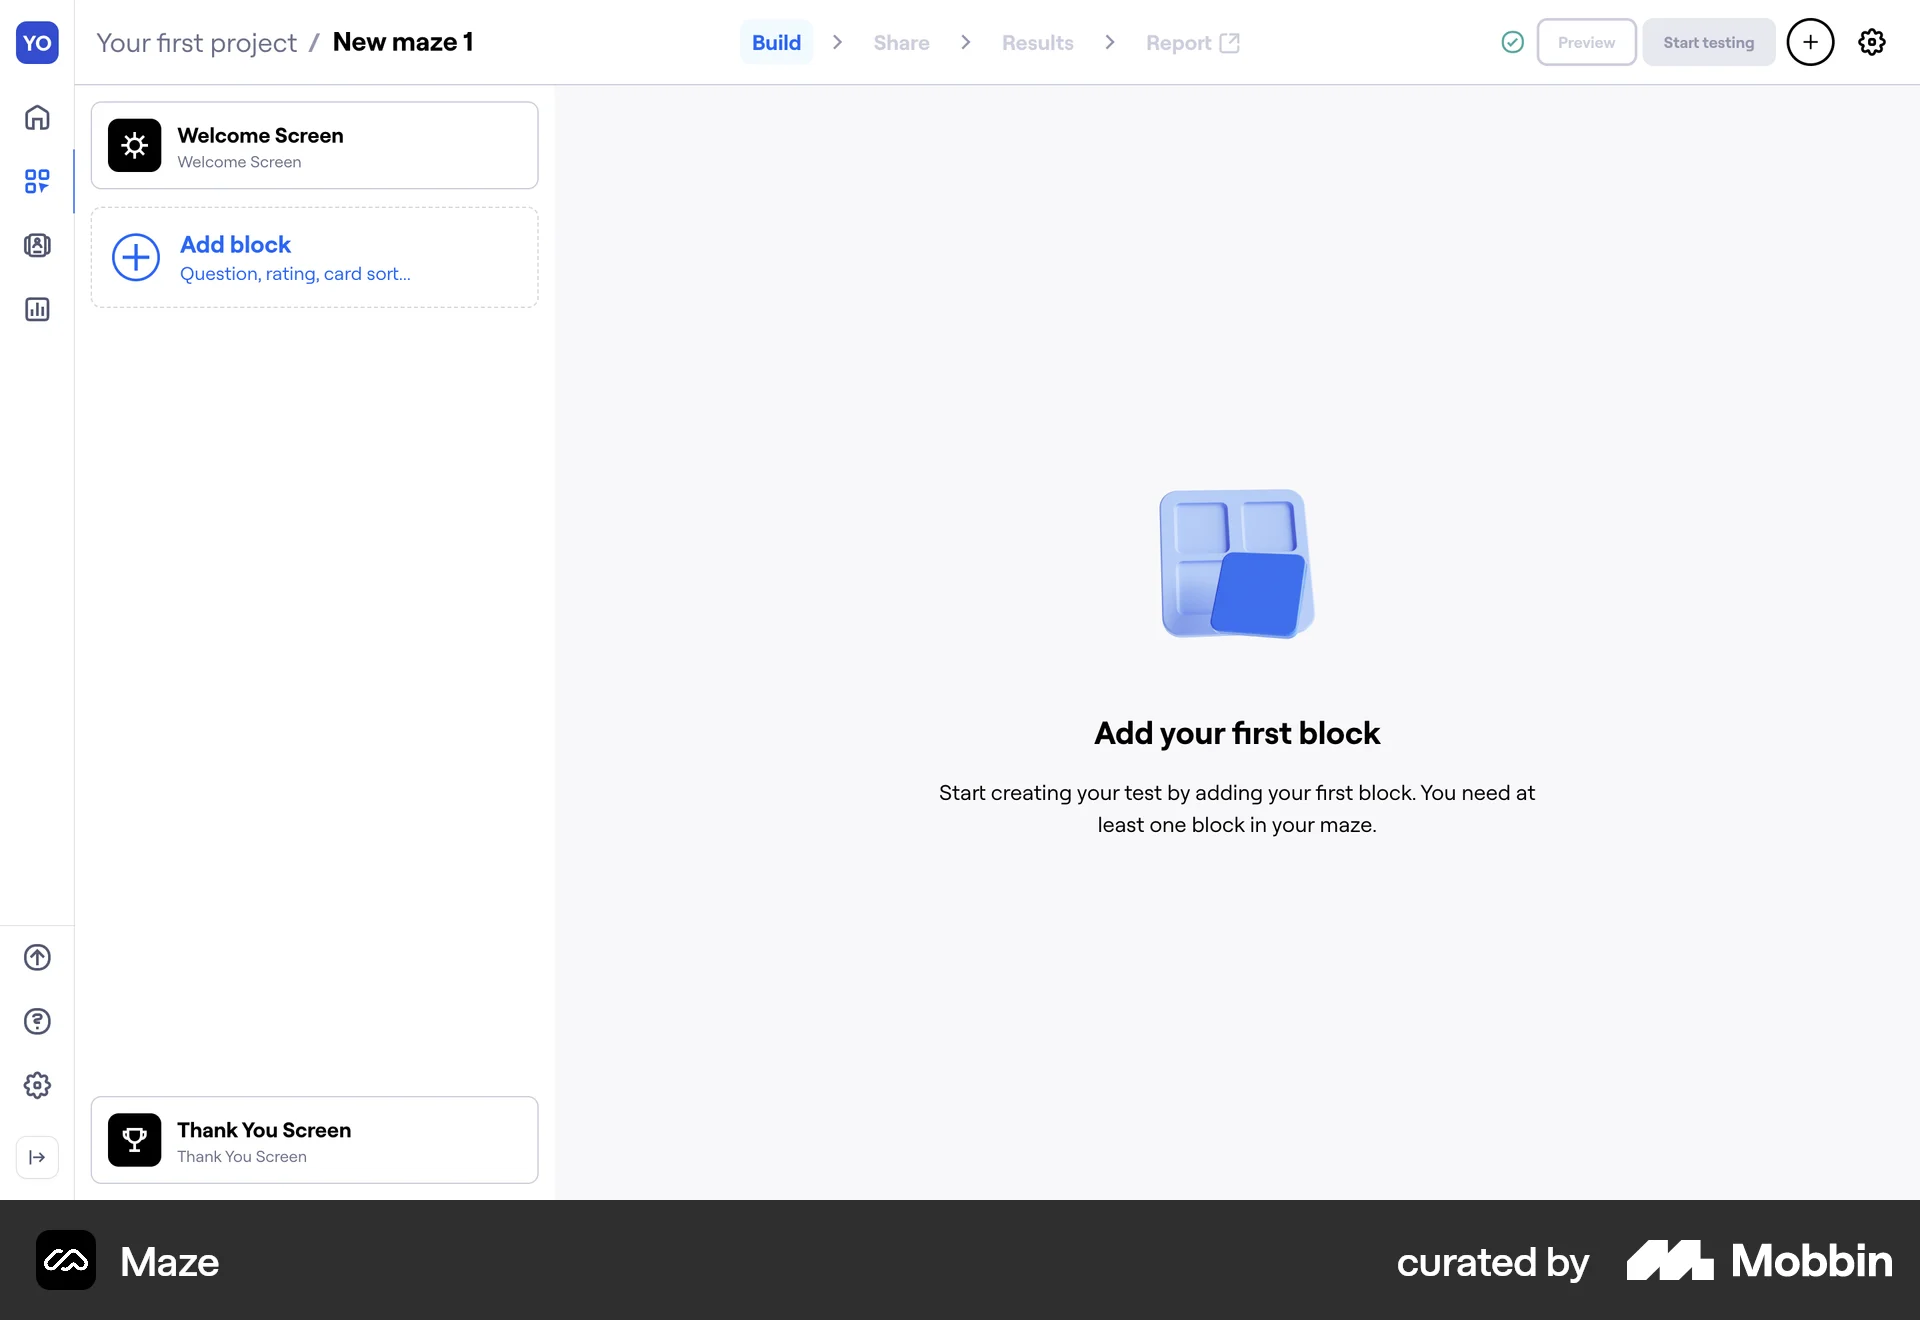Open sidebar settings gear icon
This screenshot has width=1920, height=1320.
(x=37, y=1085)
